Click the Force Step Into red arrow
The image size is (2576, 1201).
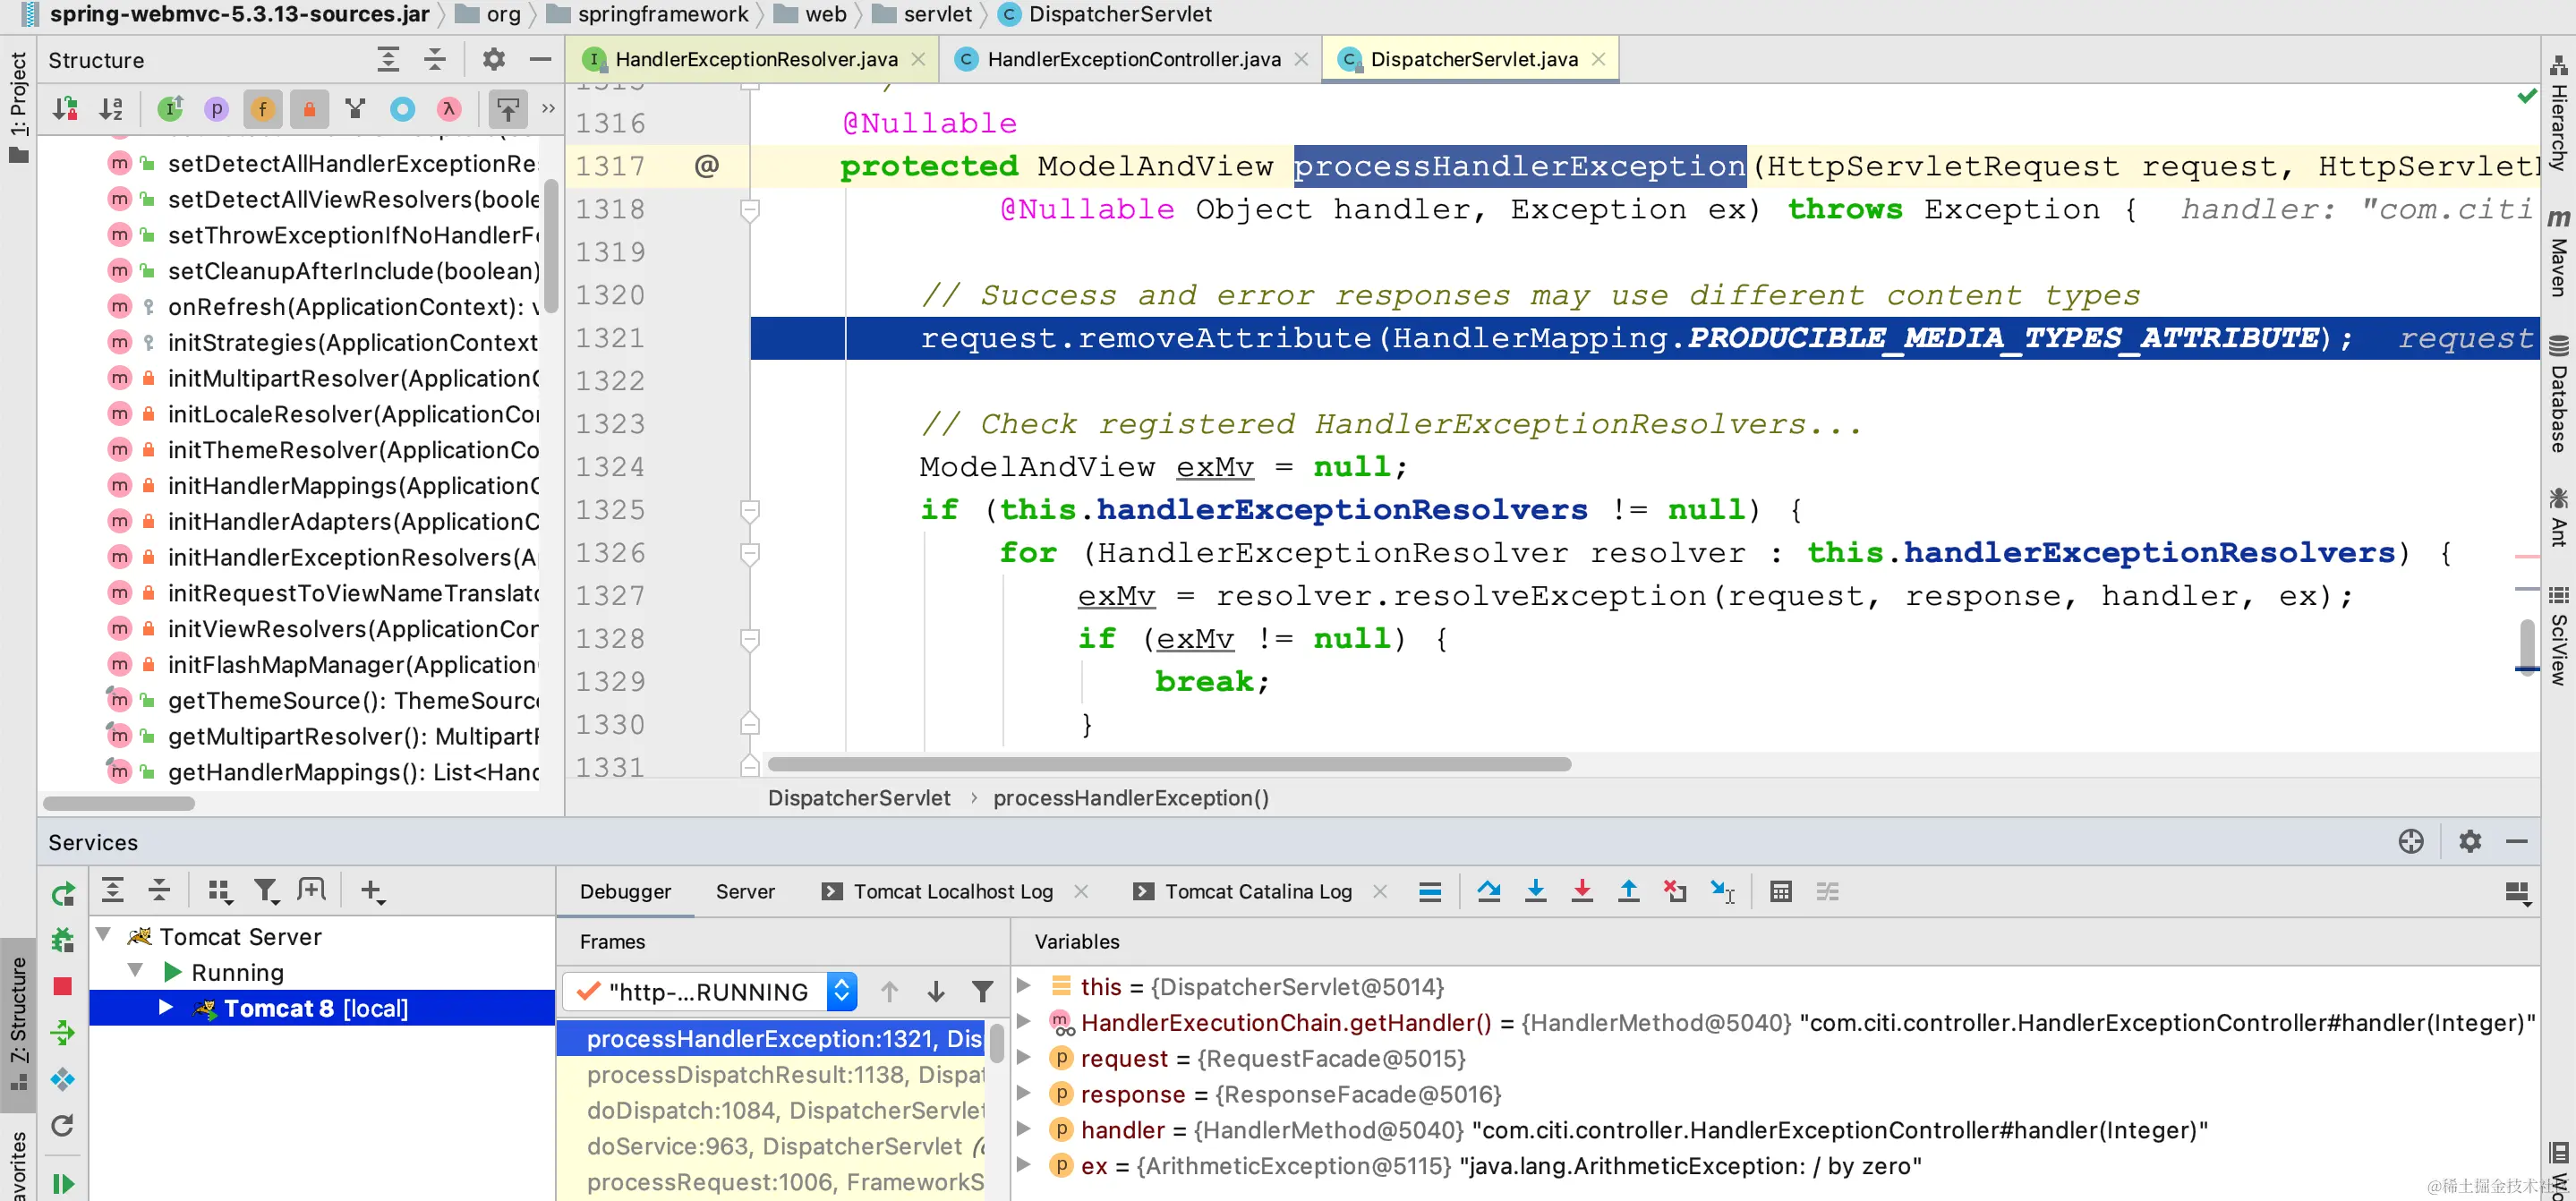pyautogui.click(x=1581, y=891)
